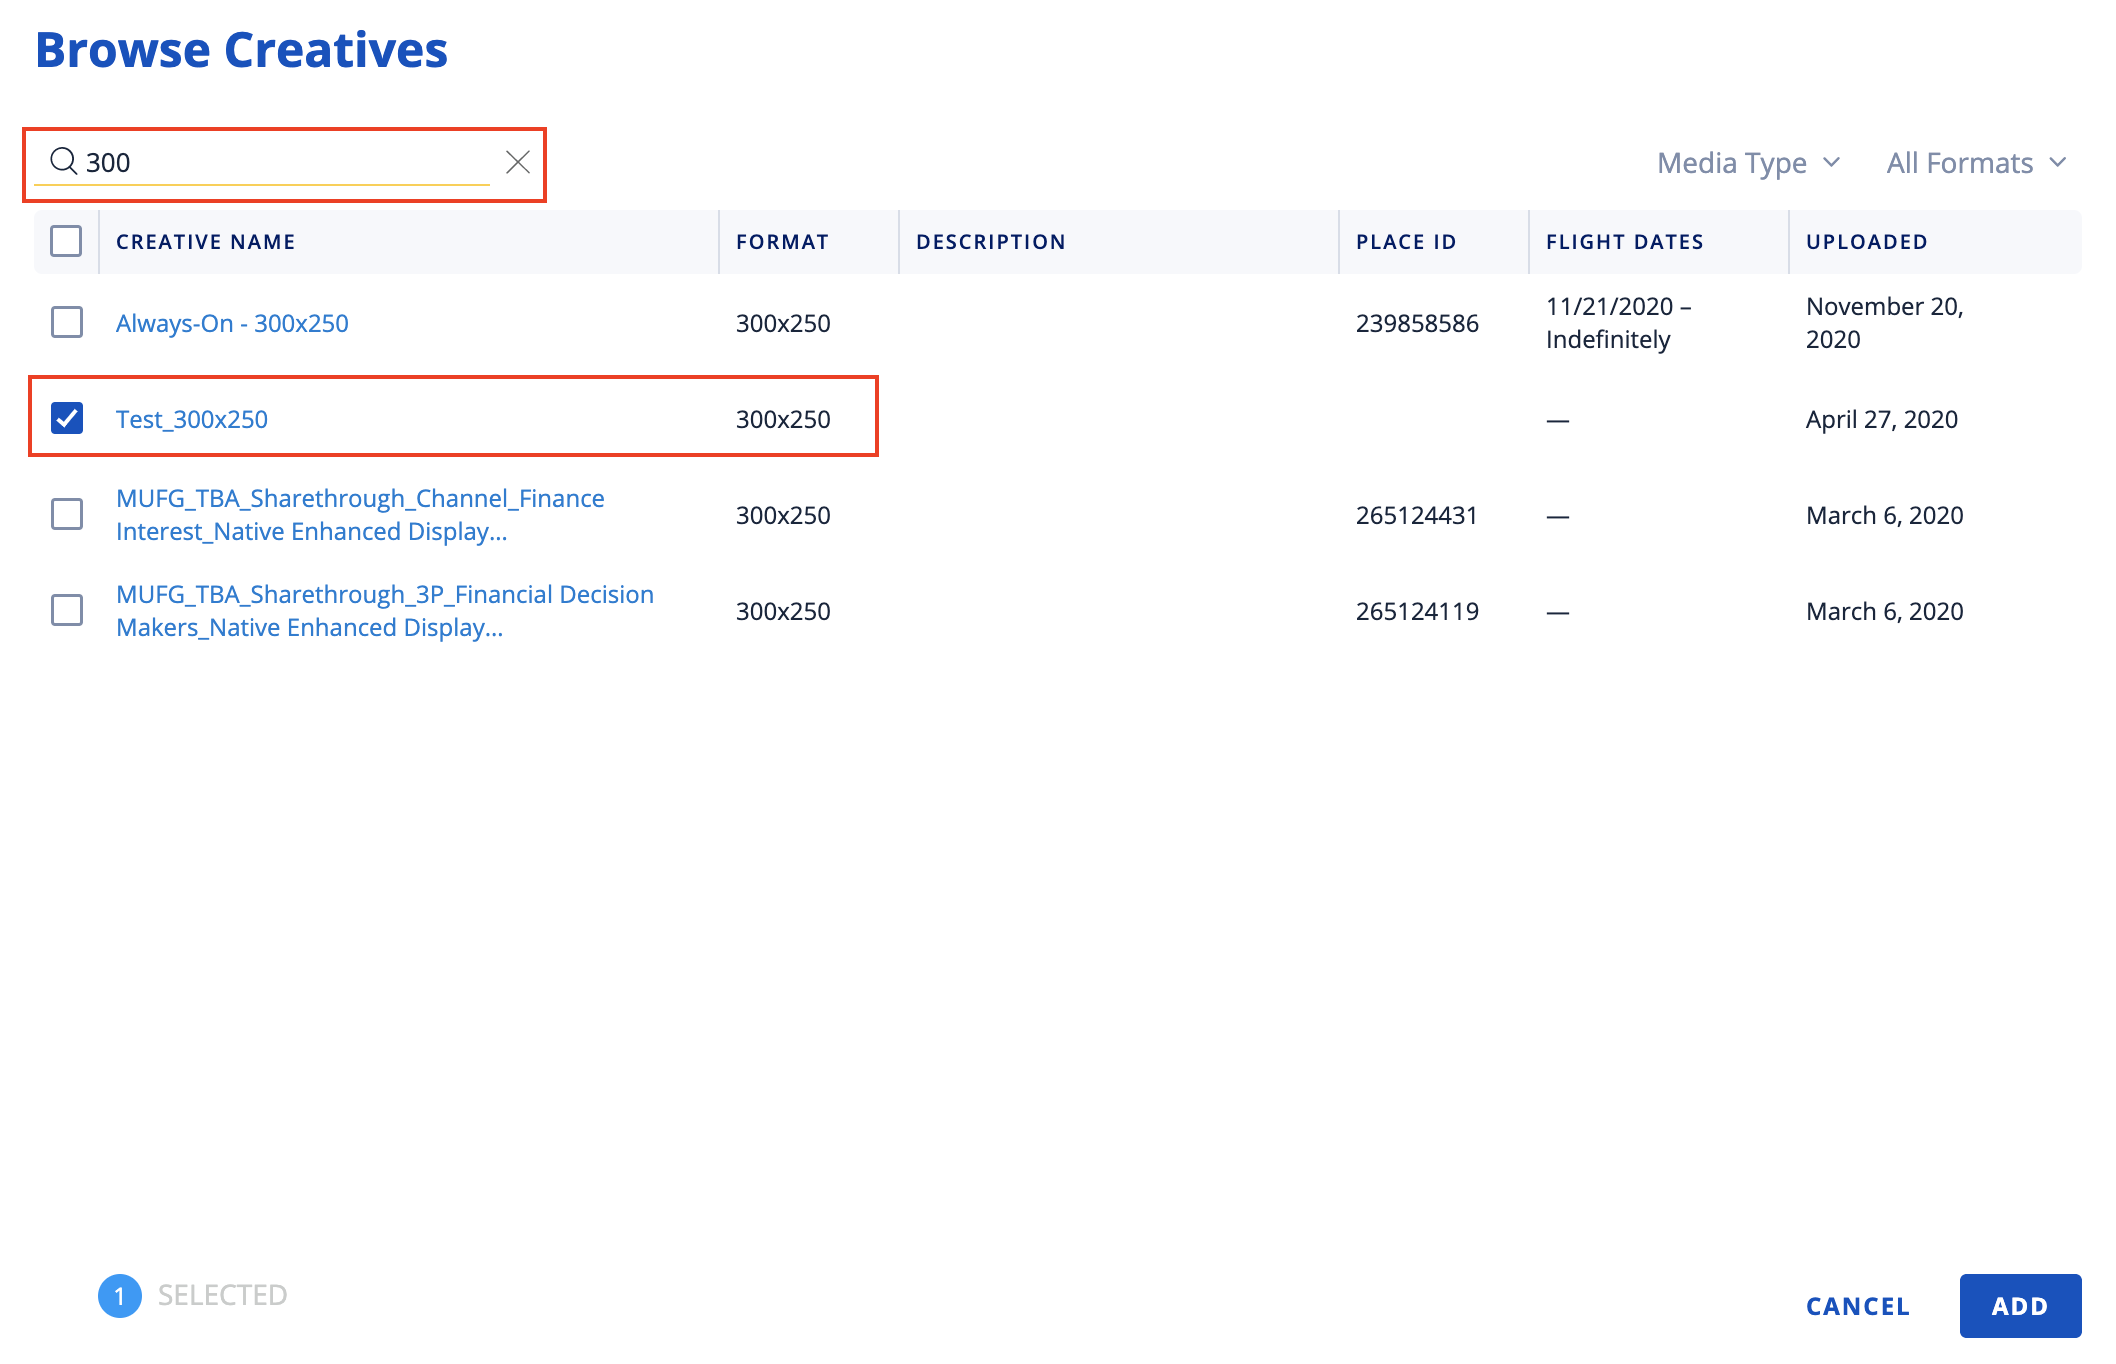Check the Always-On - 300x250 checkbox
2116x1364 pixels.
[67, 322]
